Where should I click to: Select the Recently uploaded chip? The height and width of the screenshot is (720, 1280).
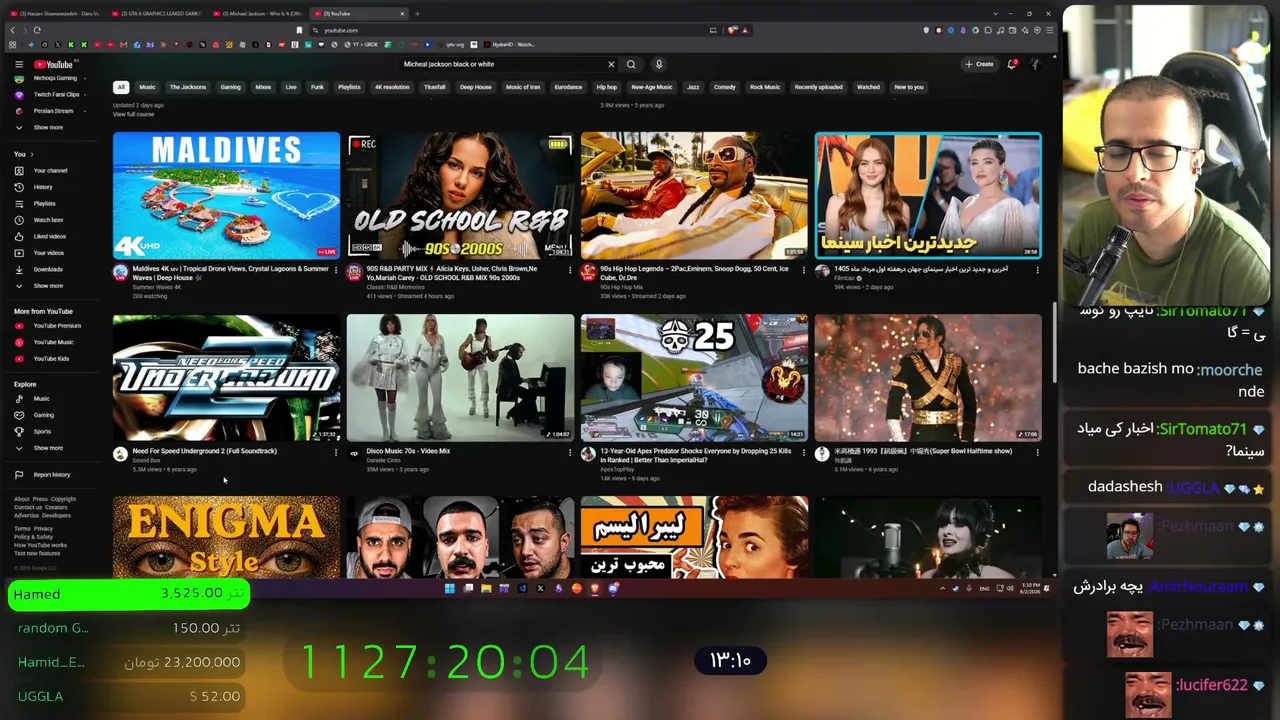coord(818,87)
